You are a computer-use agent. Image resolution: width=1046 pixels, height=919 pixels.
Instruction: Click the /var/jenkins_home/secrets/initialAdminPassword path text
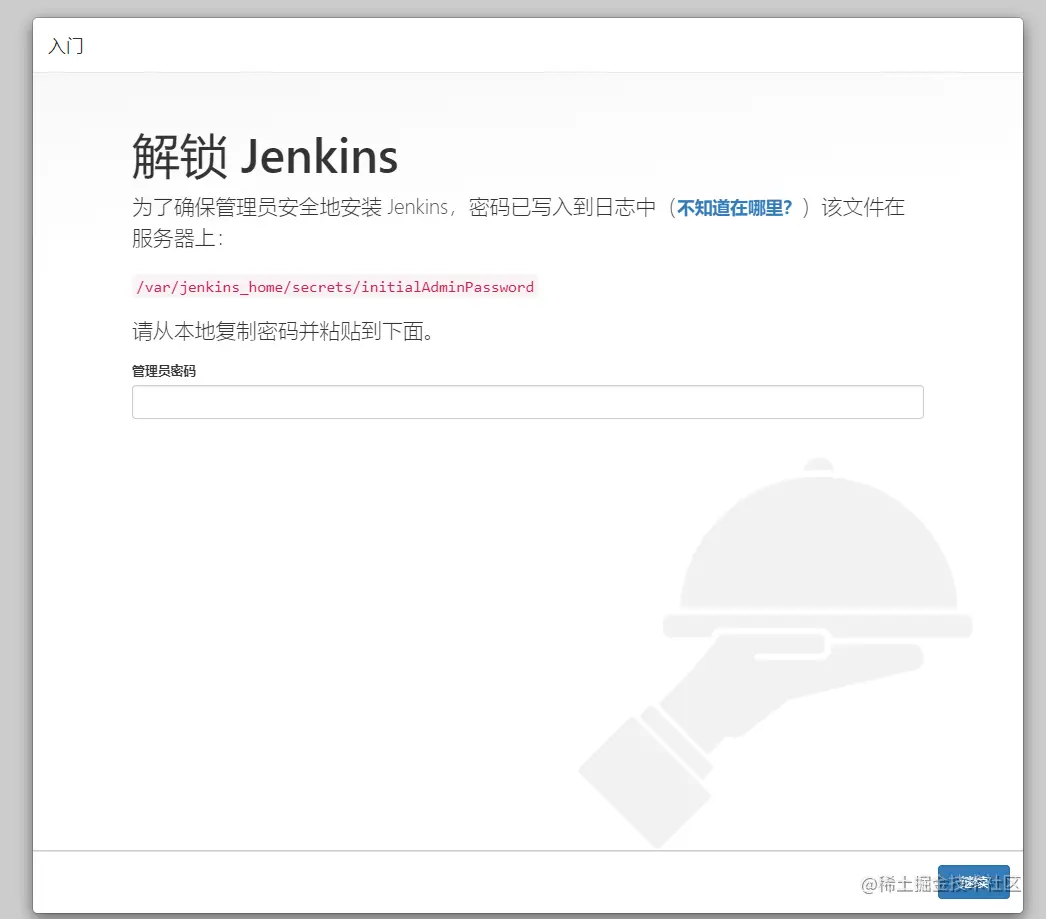(335, 287)
